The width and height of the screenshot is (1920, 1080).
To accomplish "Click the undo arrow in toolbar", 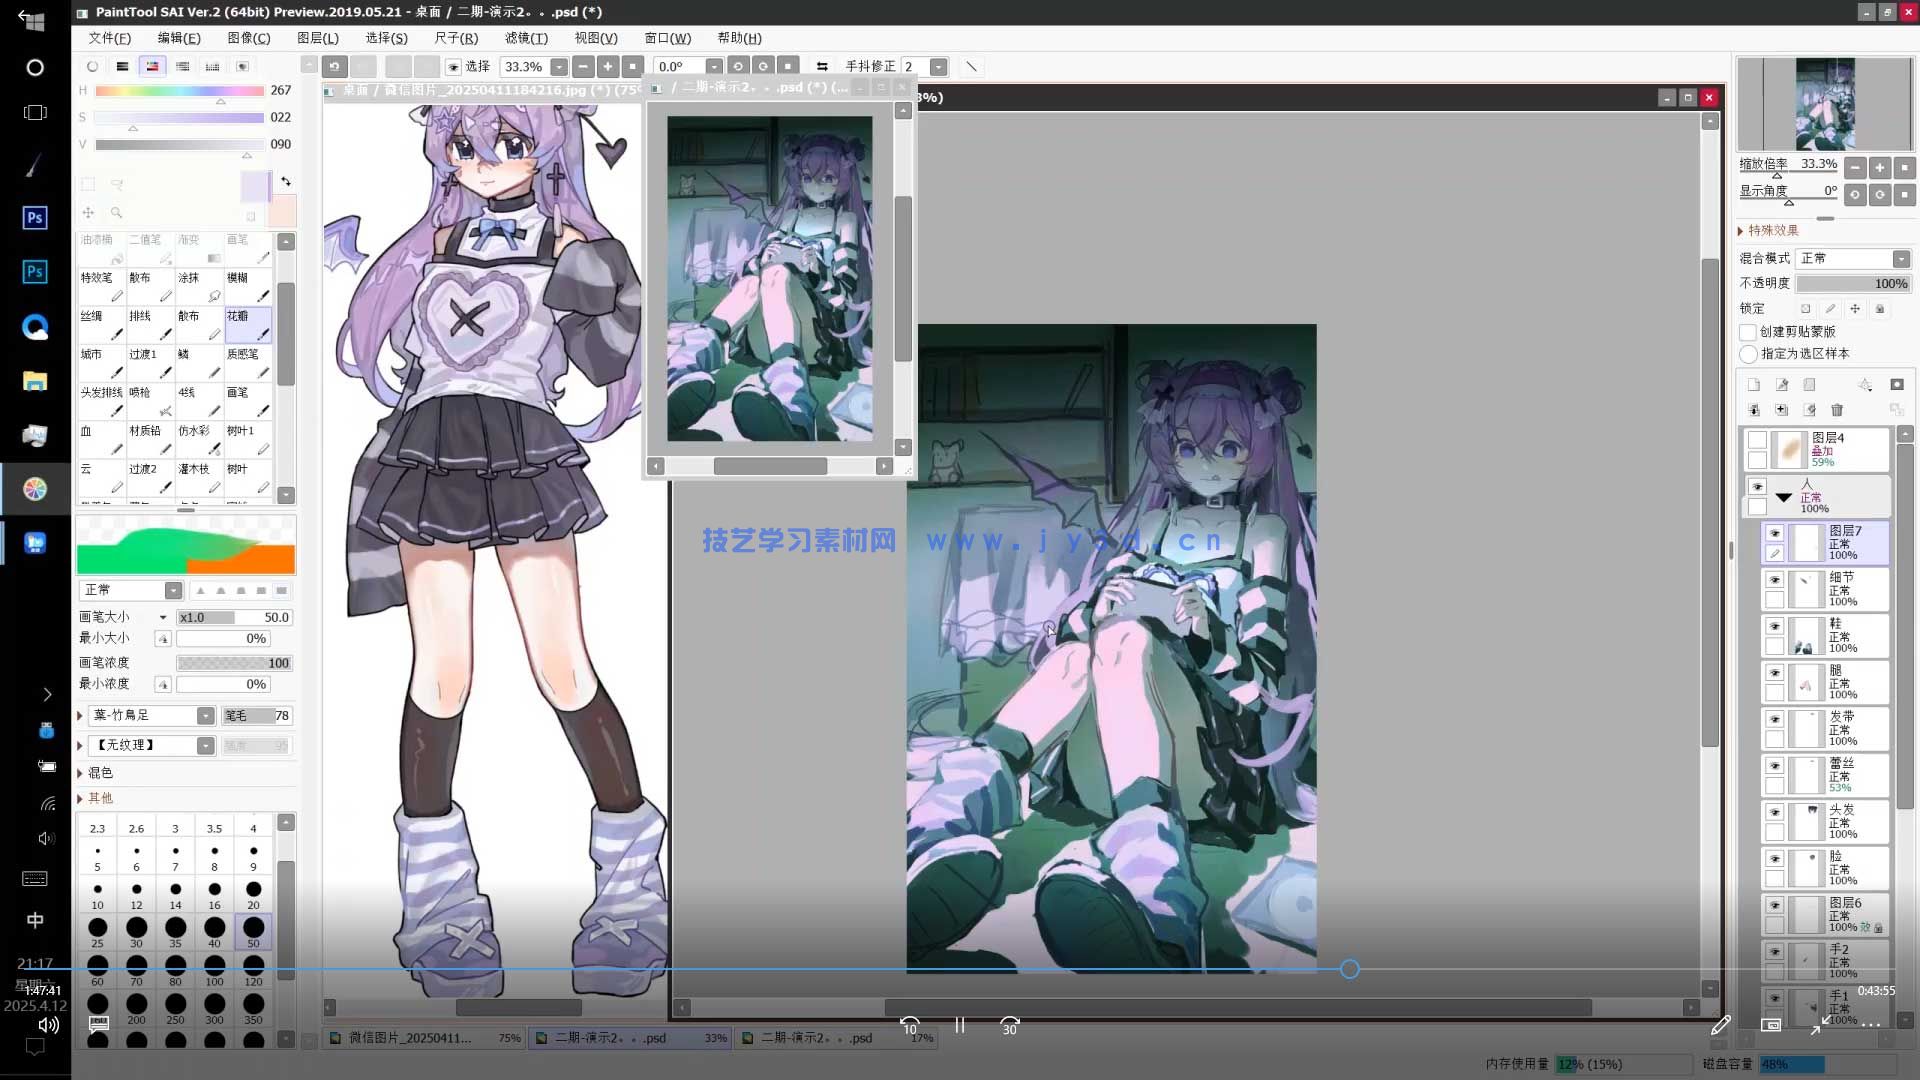I will 335,67.
